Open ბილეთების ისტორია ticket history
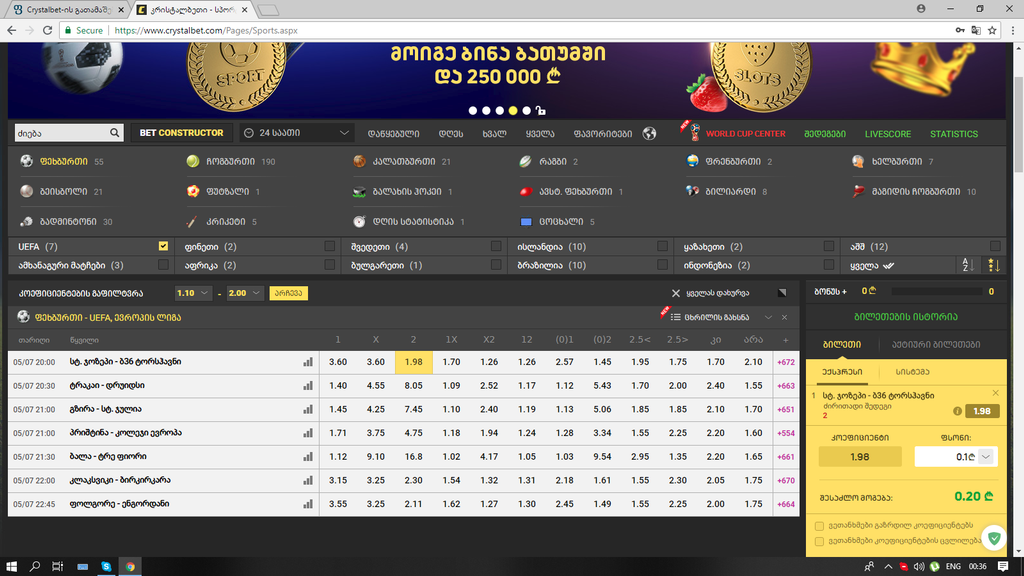The width and height of the screenshot is (1024, 576). [906, 317]
